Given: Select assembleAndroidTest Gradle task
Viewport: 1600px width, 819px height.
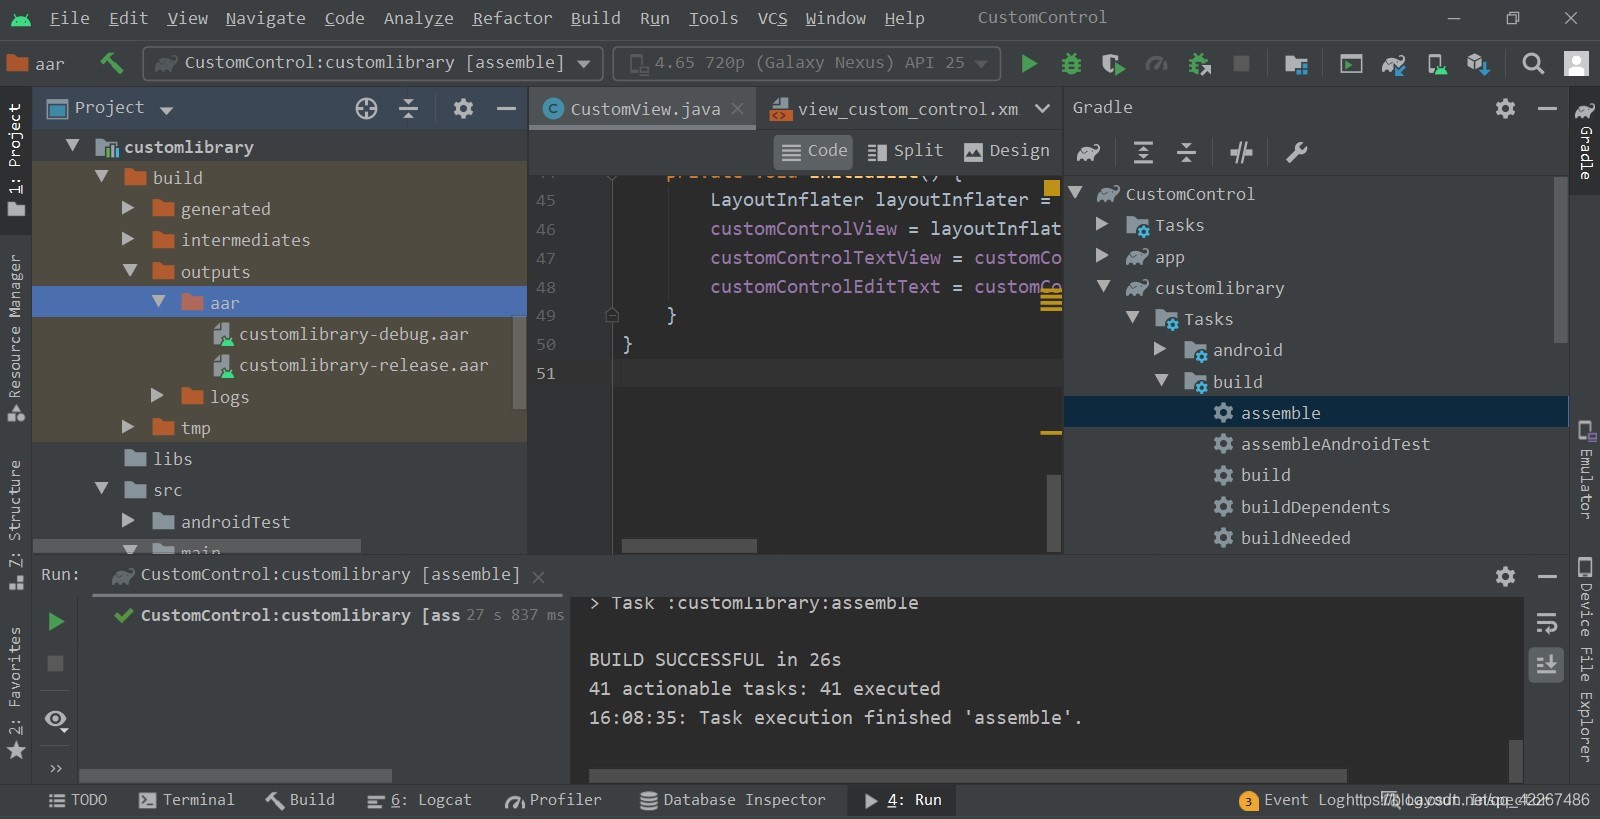Looking at the screenshot, I should pyautogui.click(x=1335, y=444).
